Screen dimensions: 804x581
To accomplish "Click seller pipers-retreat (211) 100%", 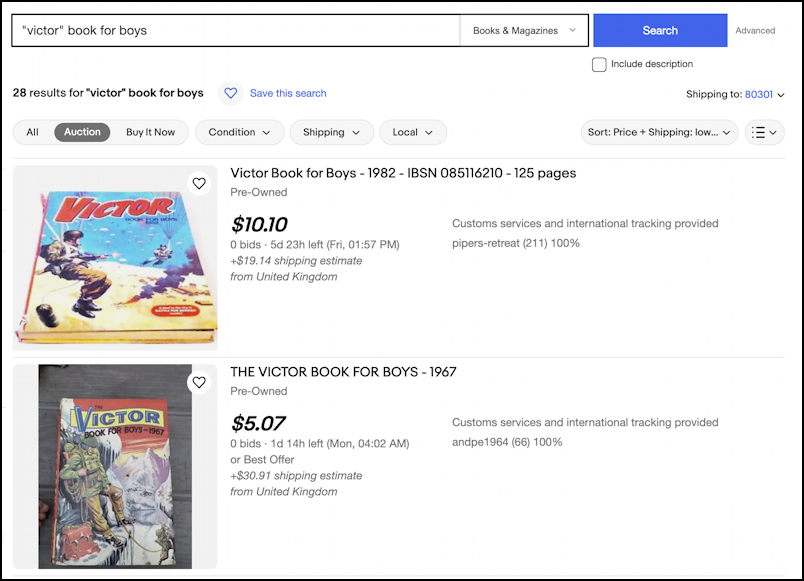I will [x=515, y=243].
